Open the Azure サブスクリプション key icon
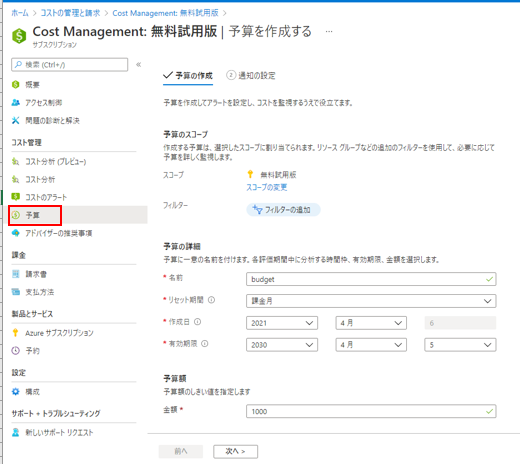This screenshot has height=464, width=520. pos(15,333)
